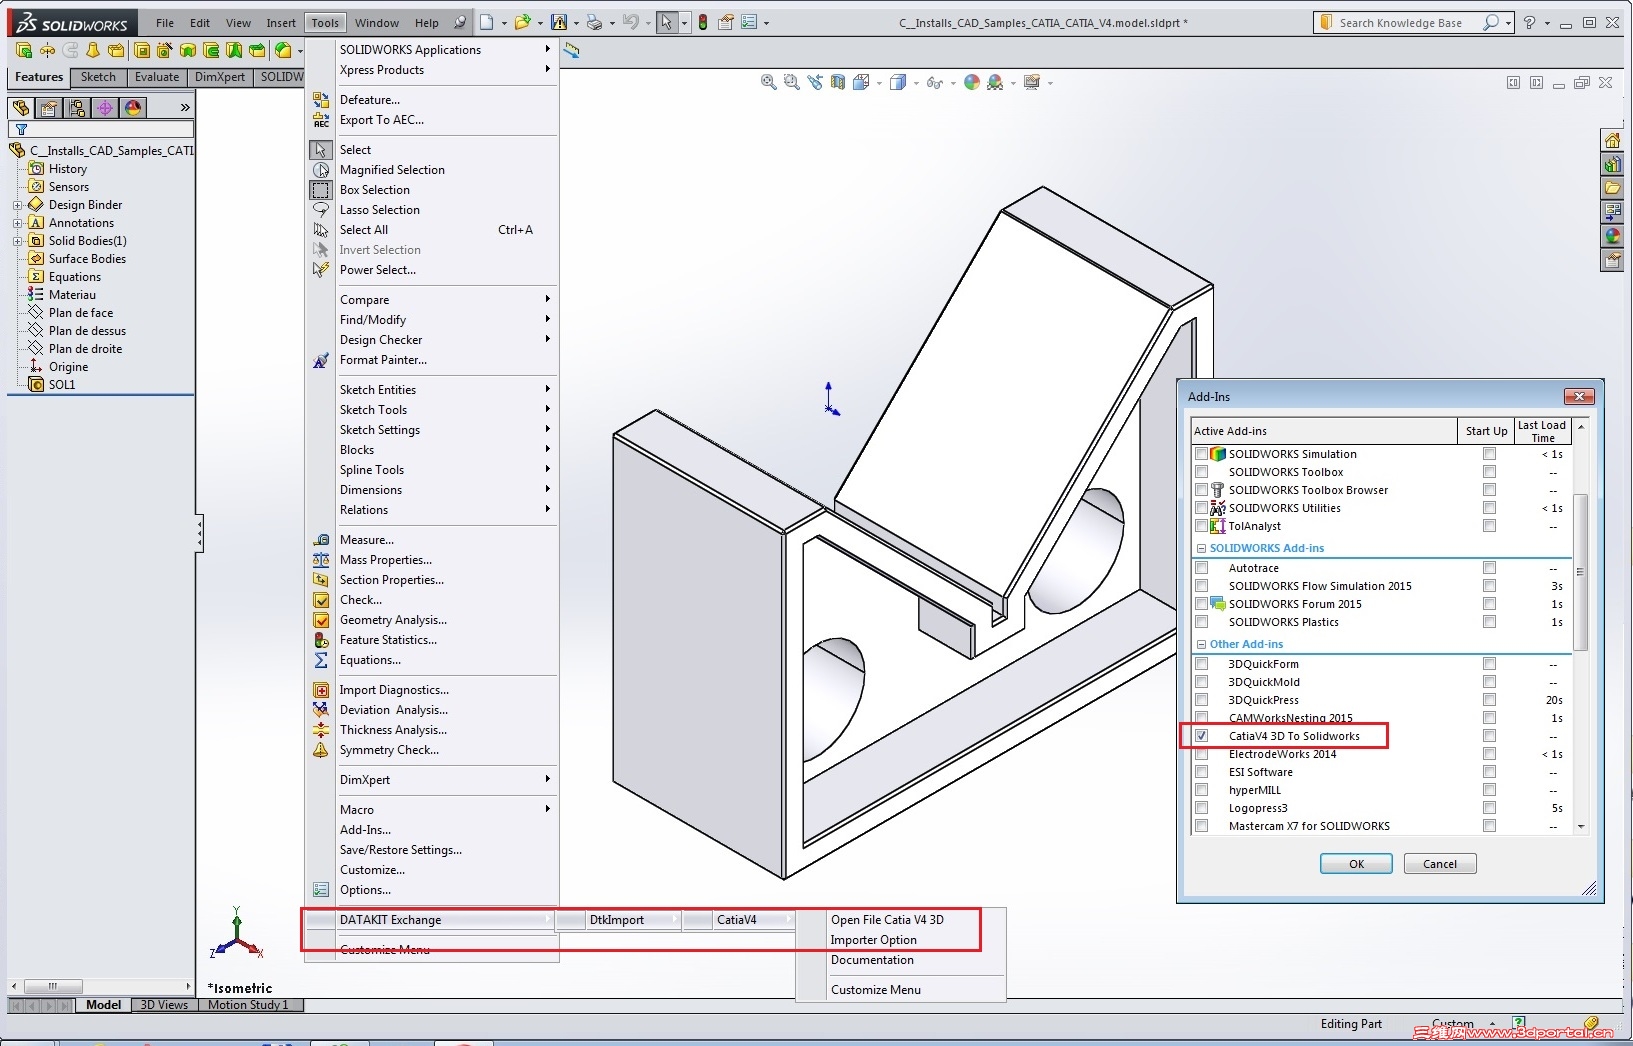Click the Rebuild traffic light icon
The width and height of the screenshot is (1633, 1046).
[x=703, y=22]
